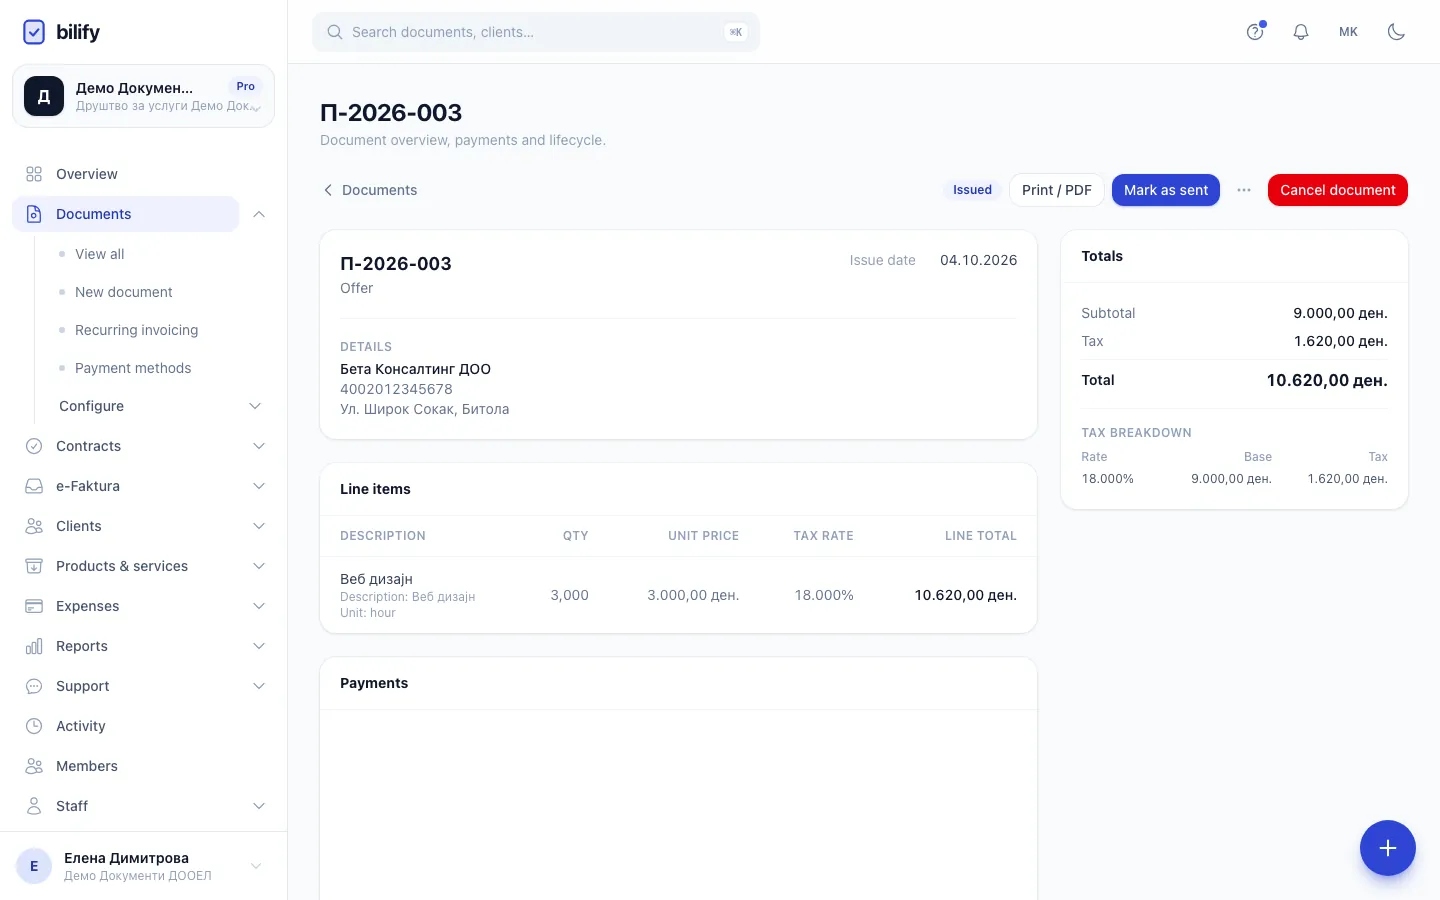
Task: Click the client name Бета Консалтинг ДОО
Action: pyautogui.click(x=415, y=369)
